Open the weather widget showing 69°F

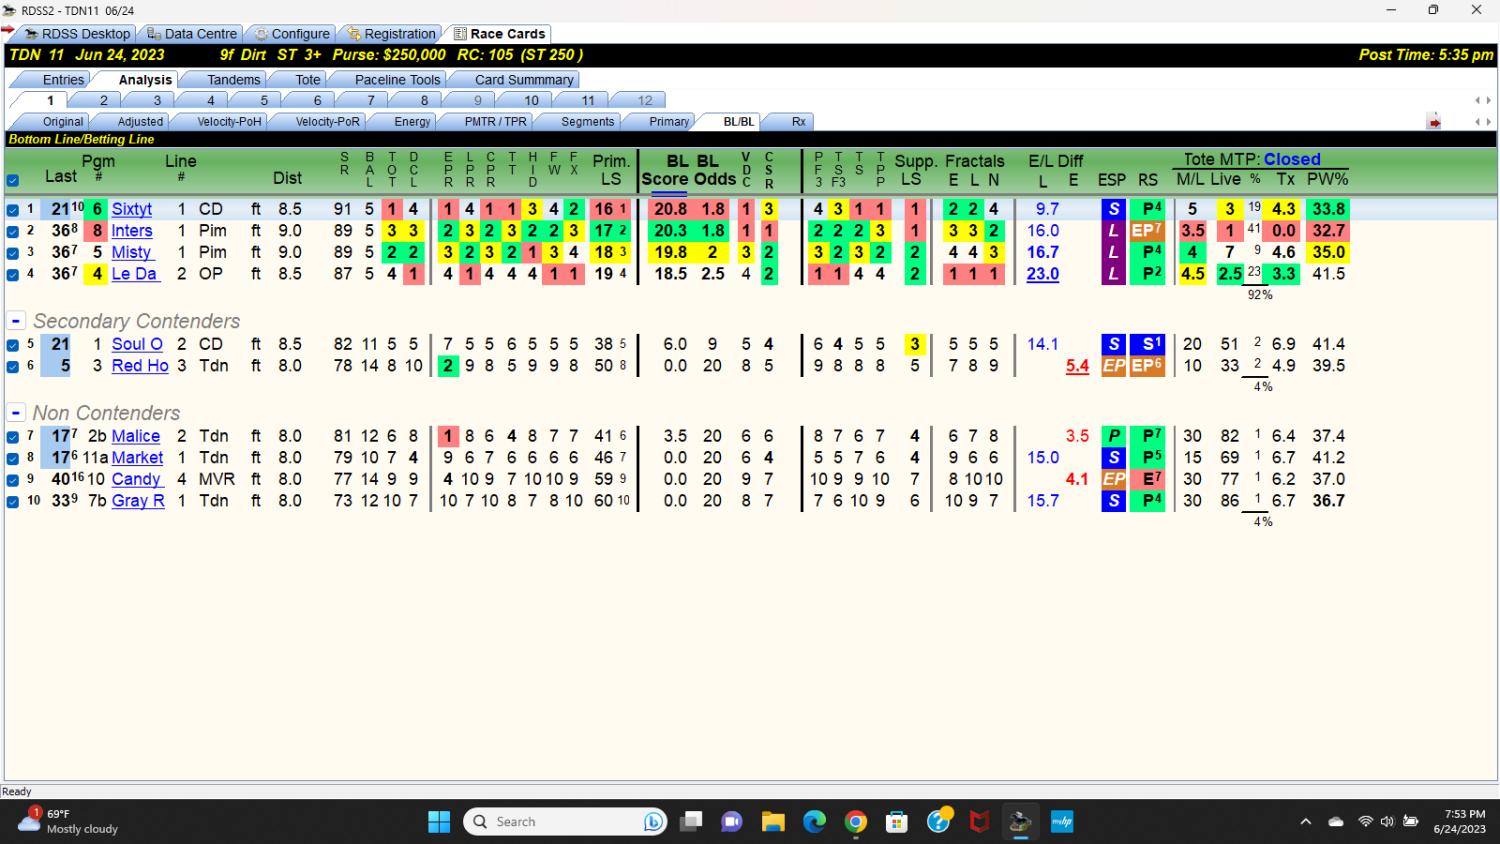[68, 821]
